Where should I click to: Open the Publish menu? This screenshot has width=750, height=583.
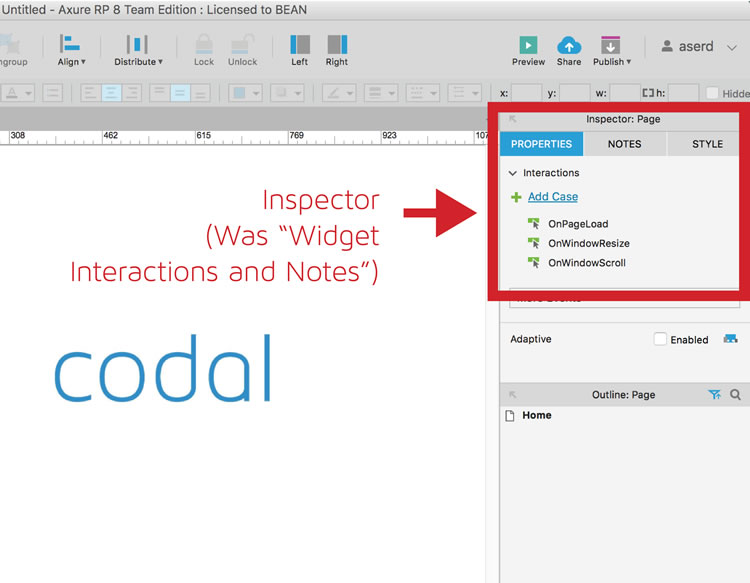tap(611, 51)
